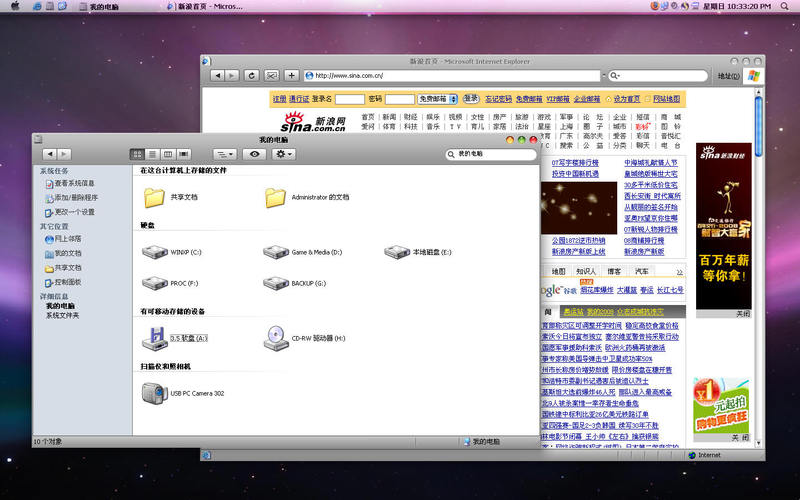Collapse 其它位置 sidebar section
Screen dimensions: 800x500
click(x=54, y=226)
